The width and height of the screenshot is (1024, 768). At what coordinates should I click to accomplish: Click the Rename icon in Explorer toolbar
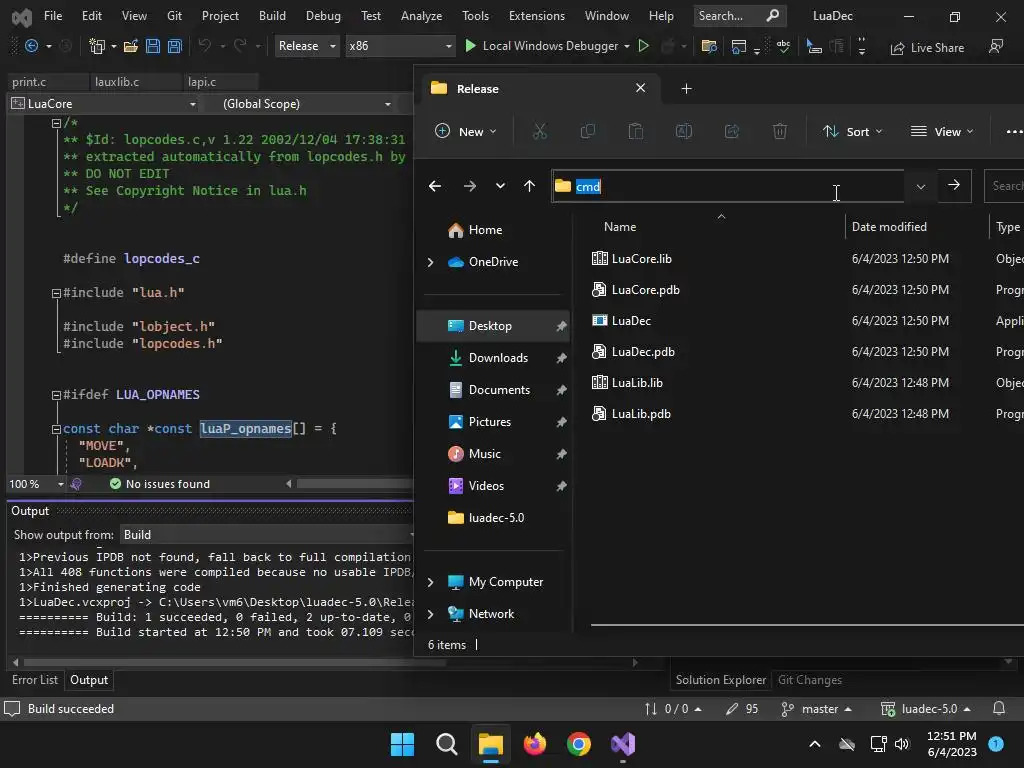tap(684, 131)
